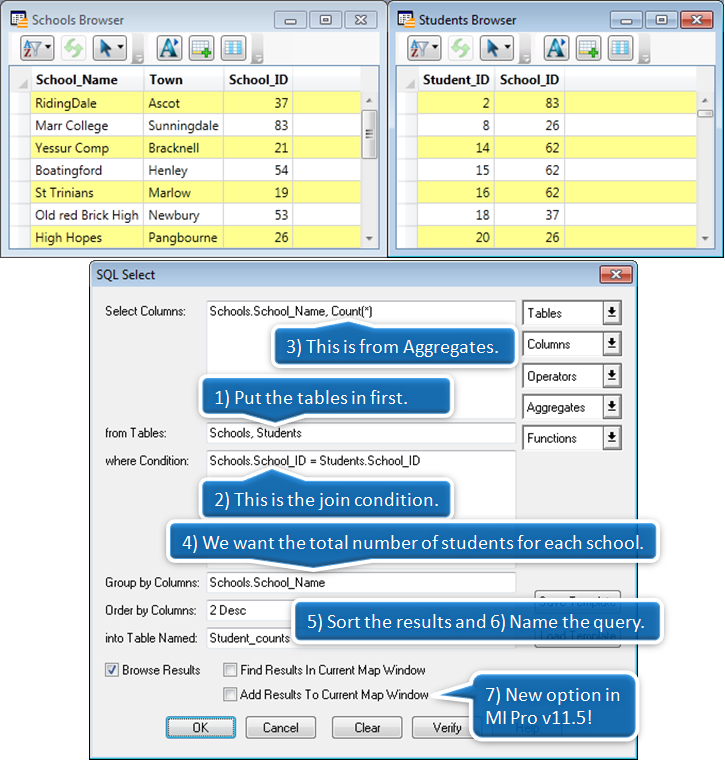Select the RidingDale cell in Schools Browser
The width and height of the screenshot is (725, 761).
[x=87, y=103]
